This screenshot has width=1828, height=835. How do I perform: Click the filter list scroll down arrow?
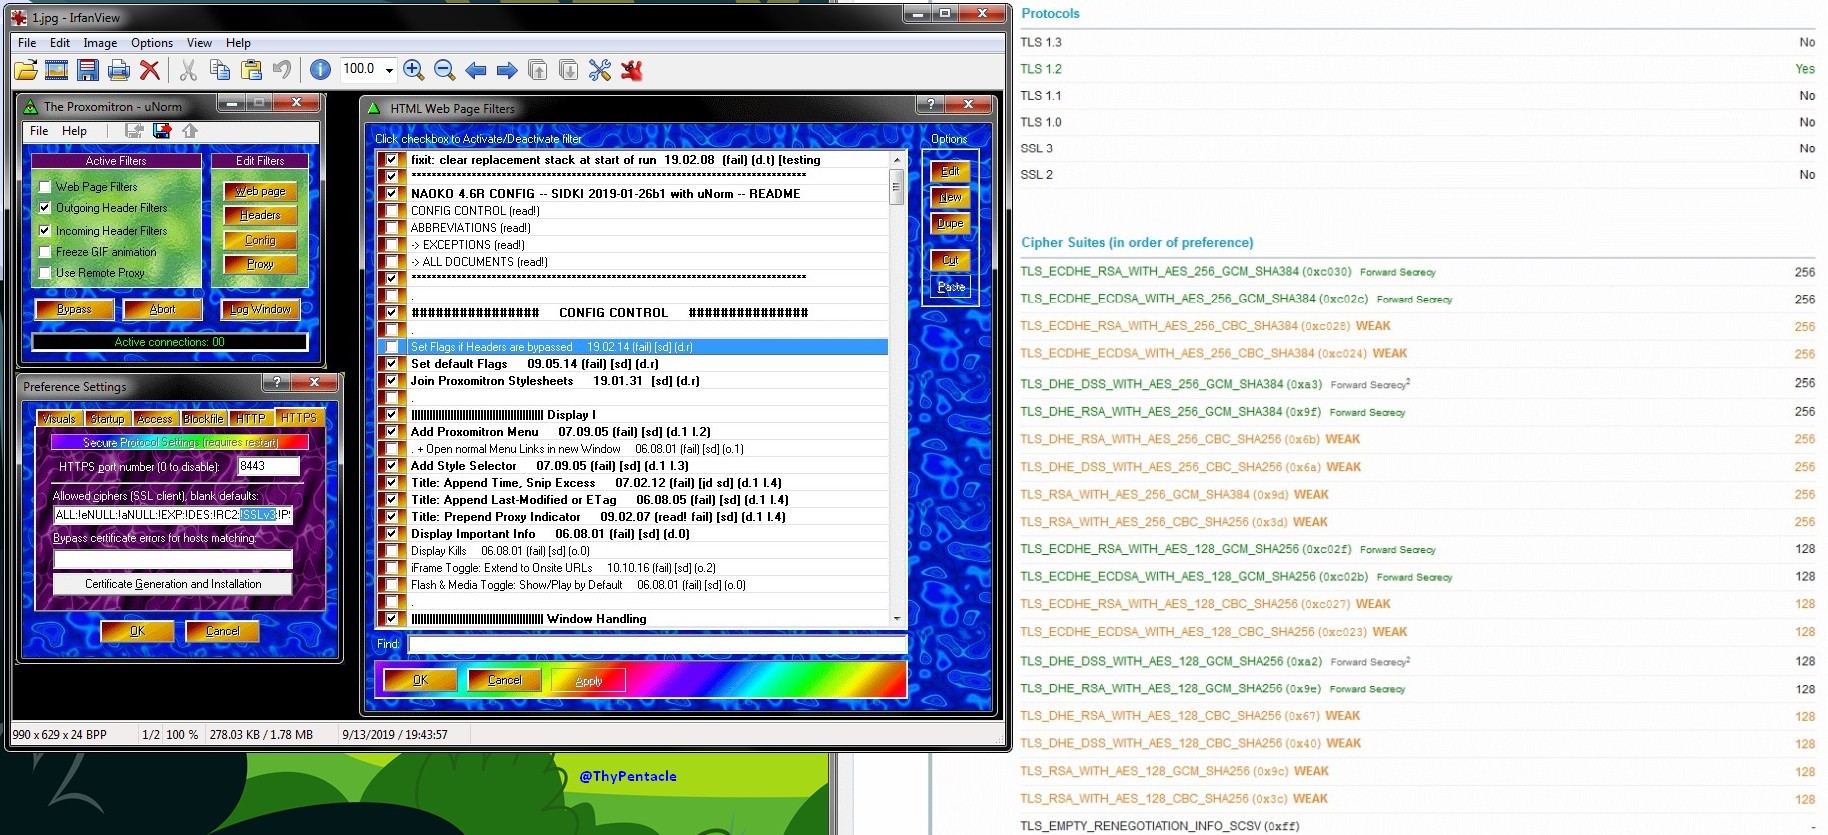coord(896,619)
